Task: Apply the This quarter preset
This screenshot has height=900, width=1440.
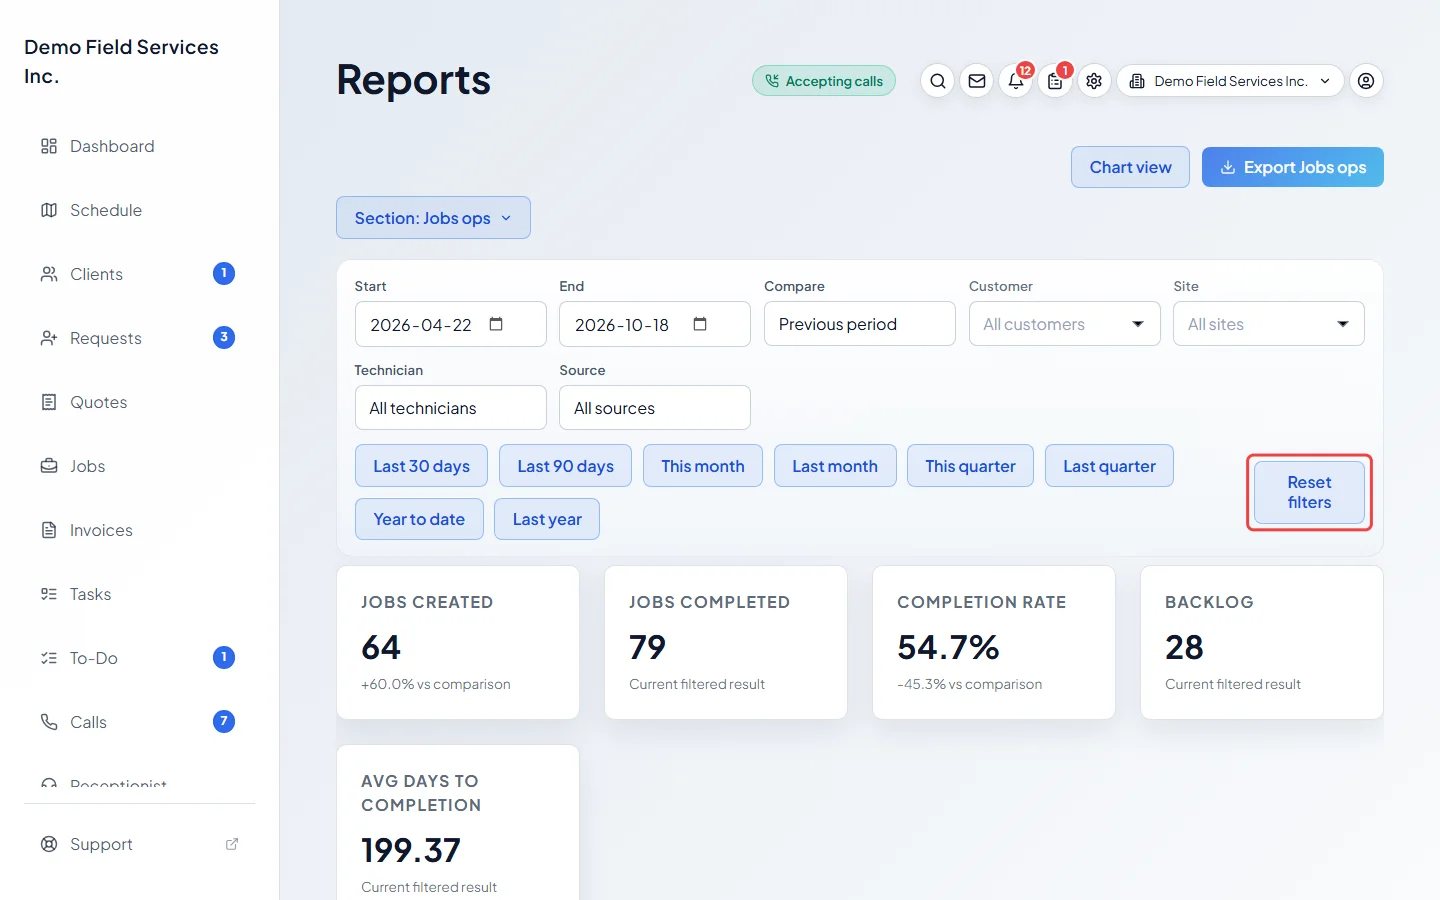Action: coord(970,466)
